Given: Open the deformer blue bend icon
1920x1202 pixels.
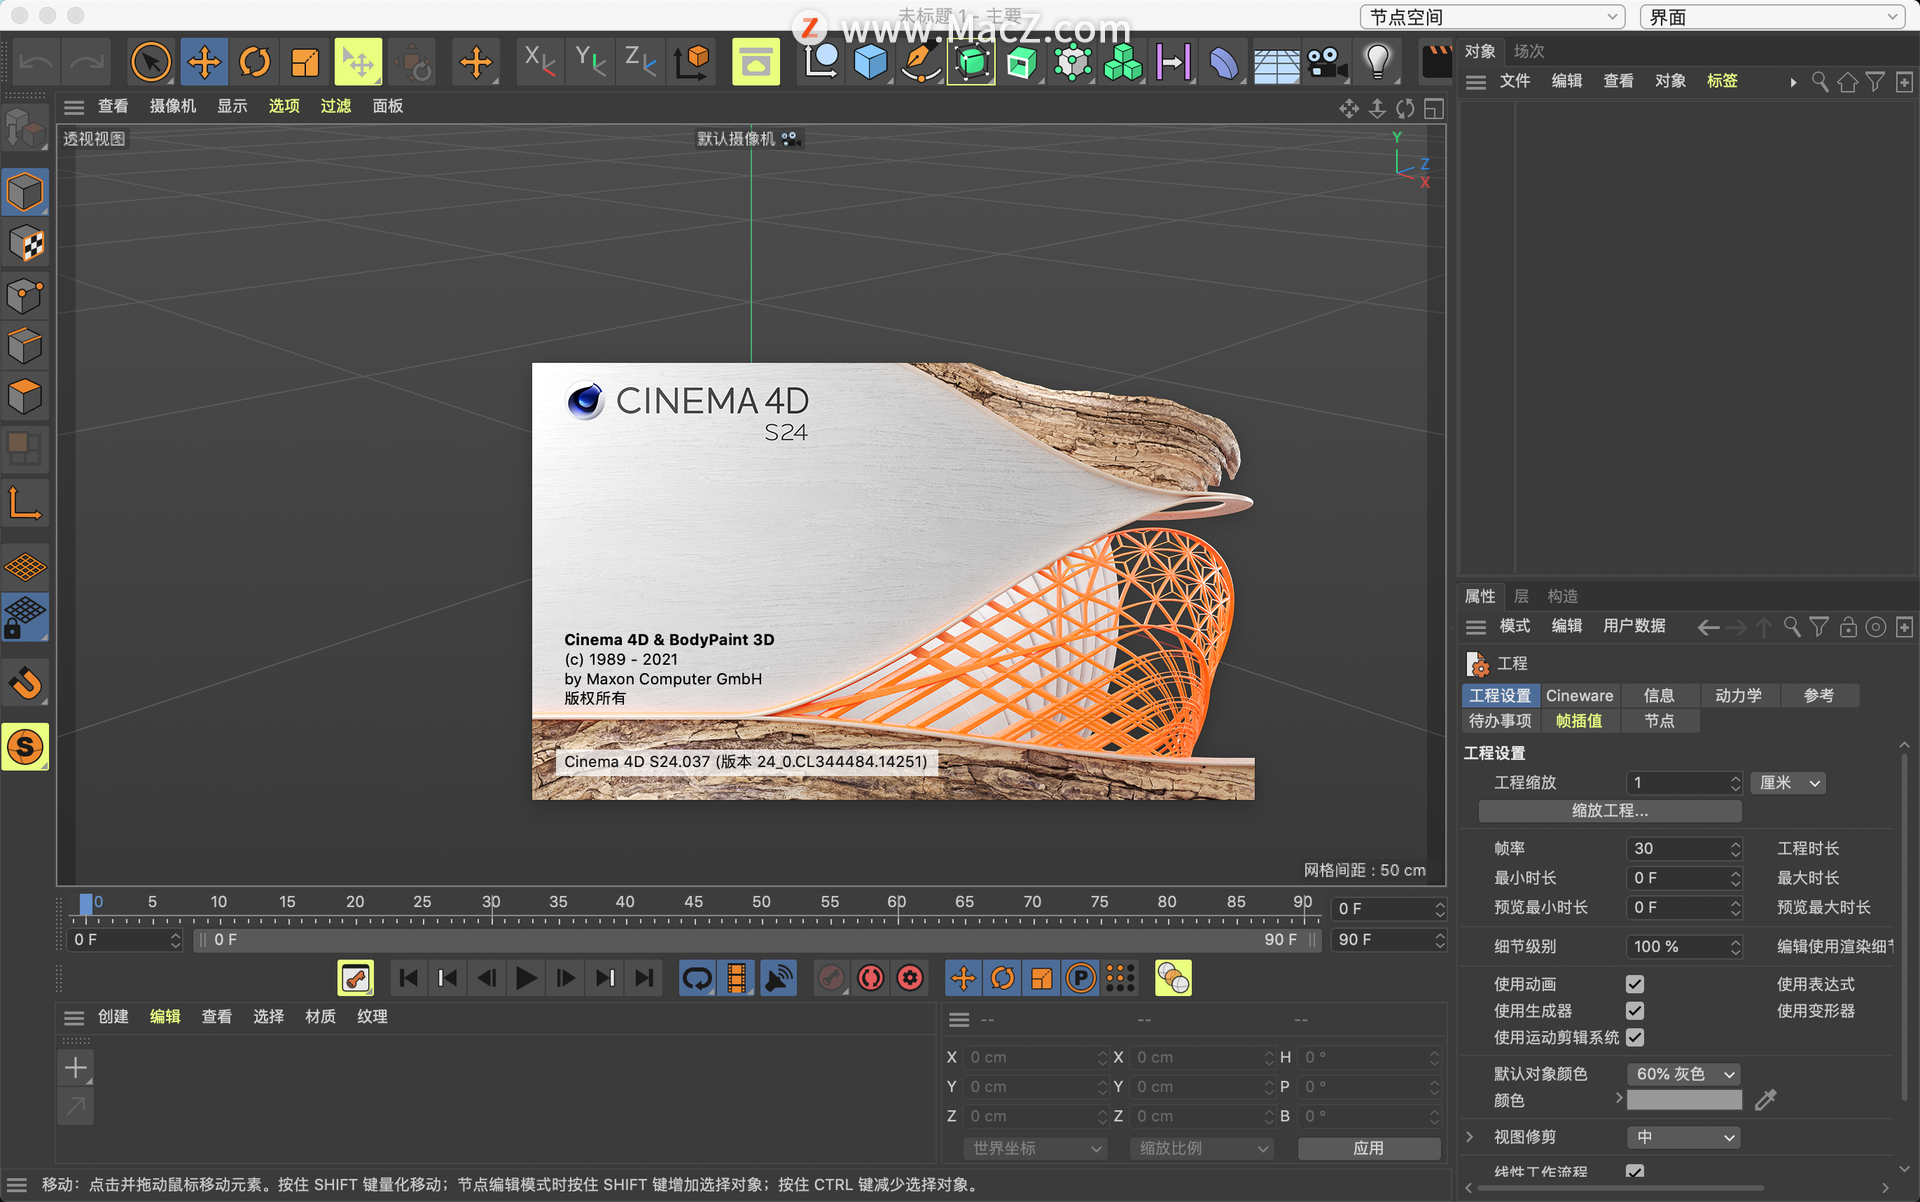Looking at the screenshot, I should coord(1224,62).
